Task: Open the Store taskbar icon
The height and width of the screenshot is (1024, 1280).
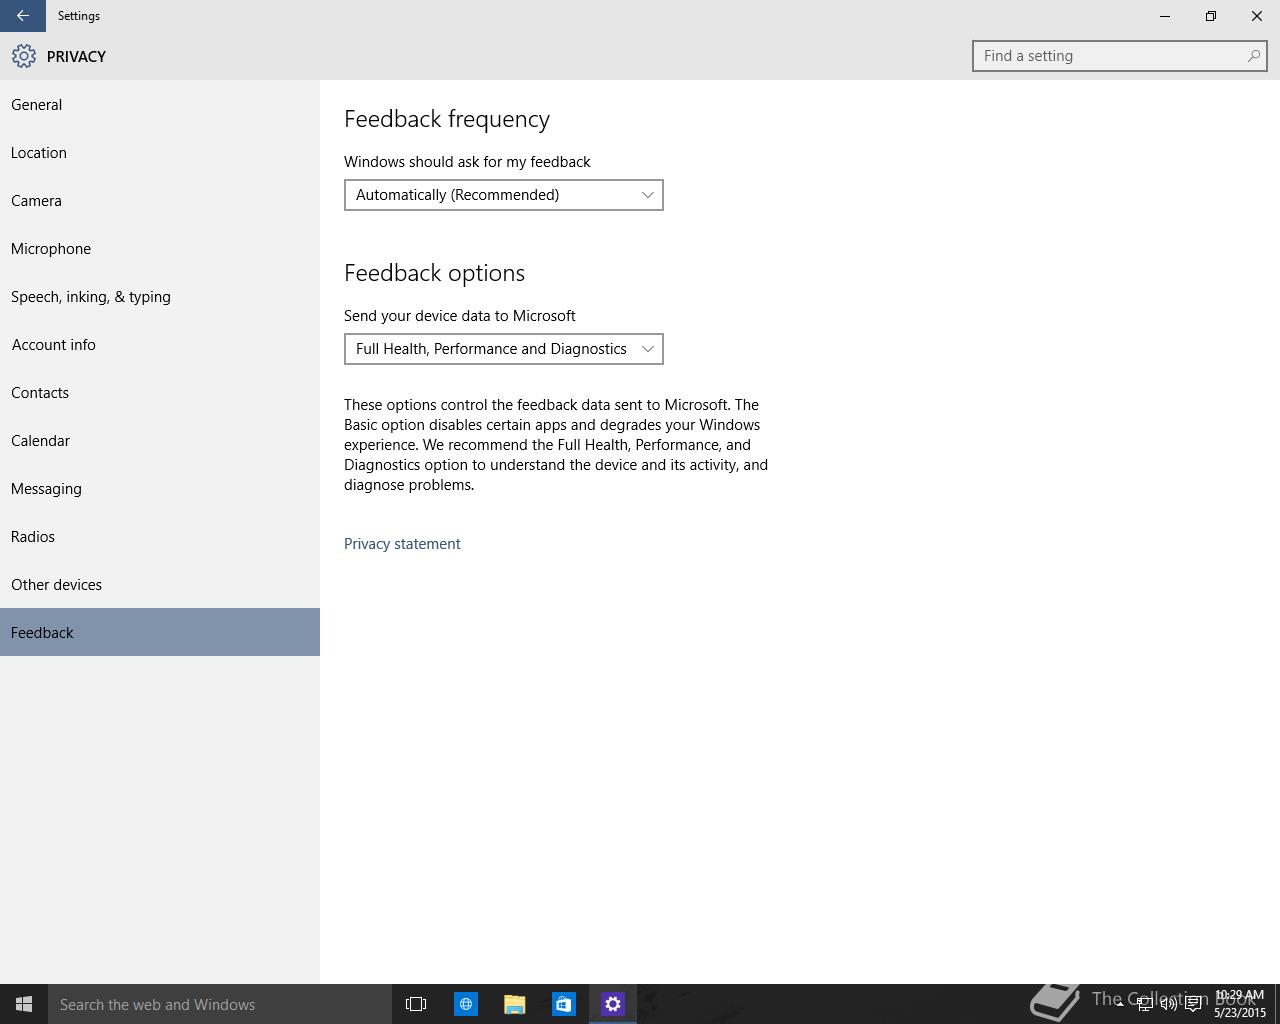Action: coord(563,1004)
